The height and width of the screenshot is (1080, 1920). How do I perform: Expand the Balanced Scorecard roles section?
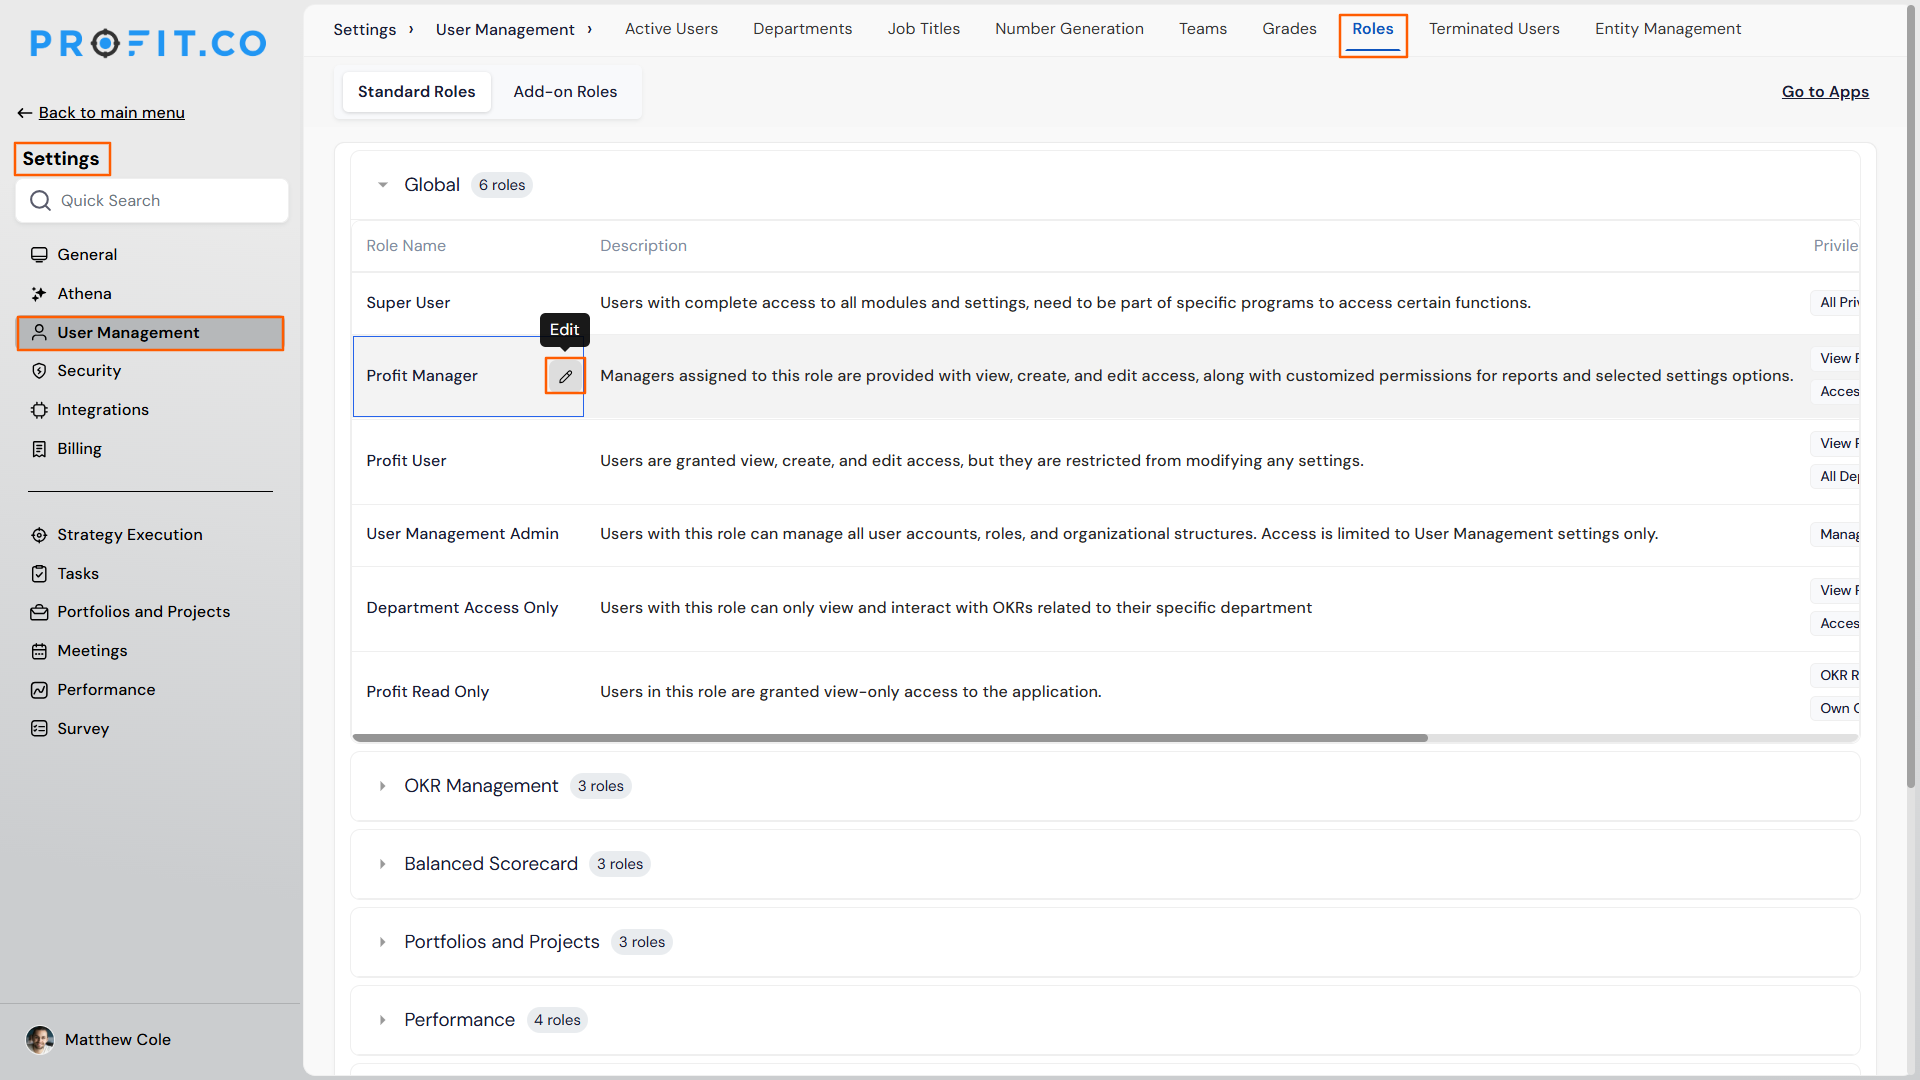coord(383,864)
